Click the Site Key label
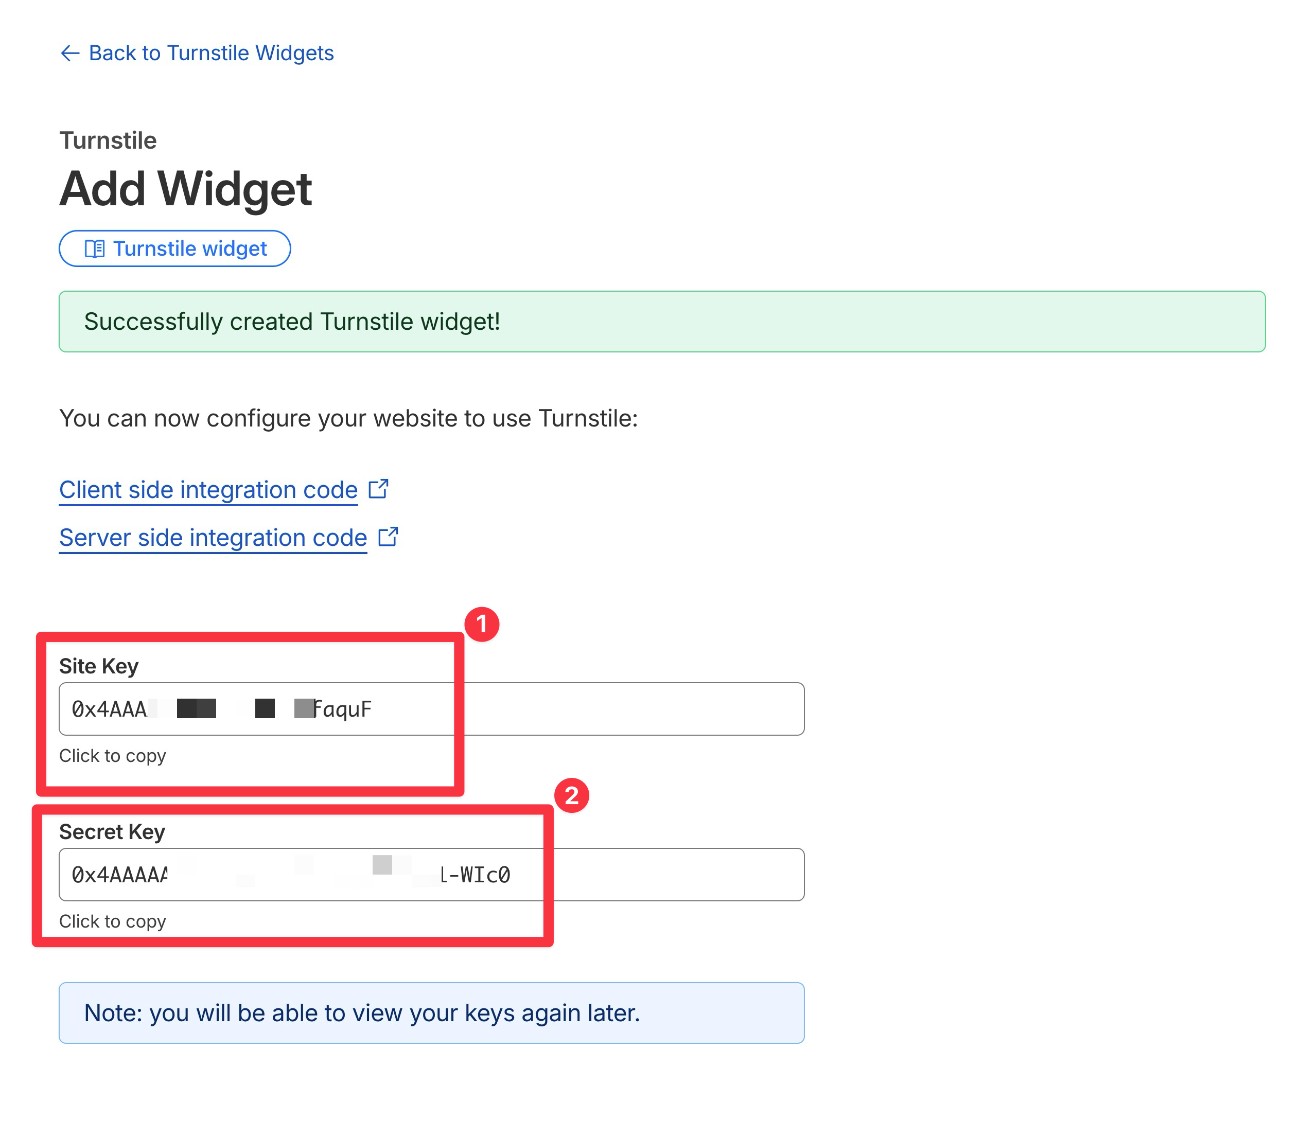1300x1138 pixels. 99,667
